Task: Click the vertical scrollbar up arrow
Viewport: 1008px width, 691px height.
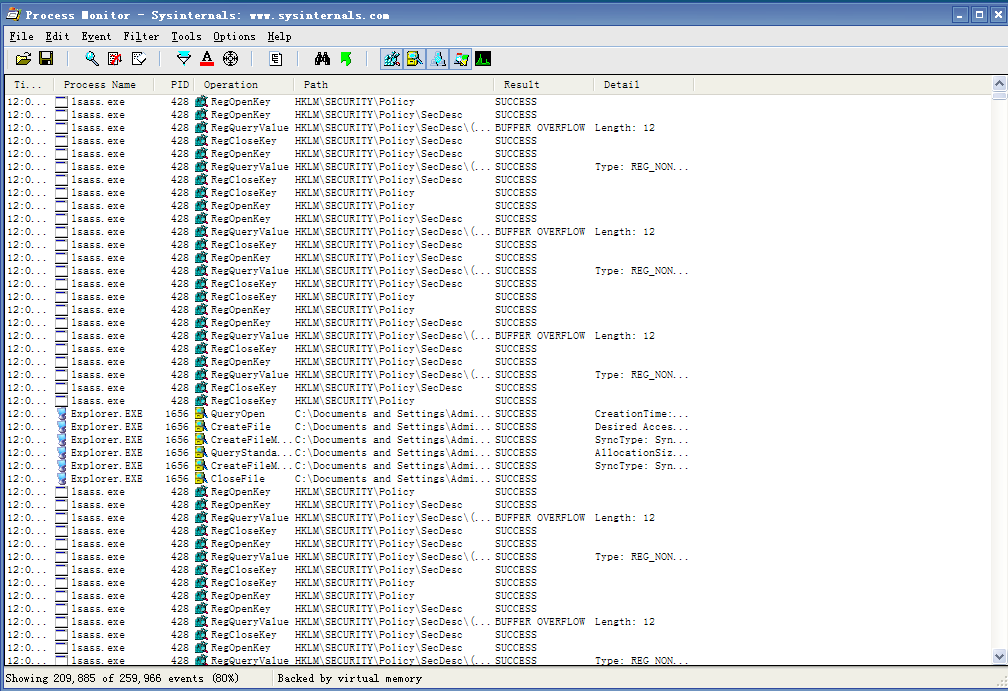Action: pyautogui.click(x=999, y=84)
